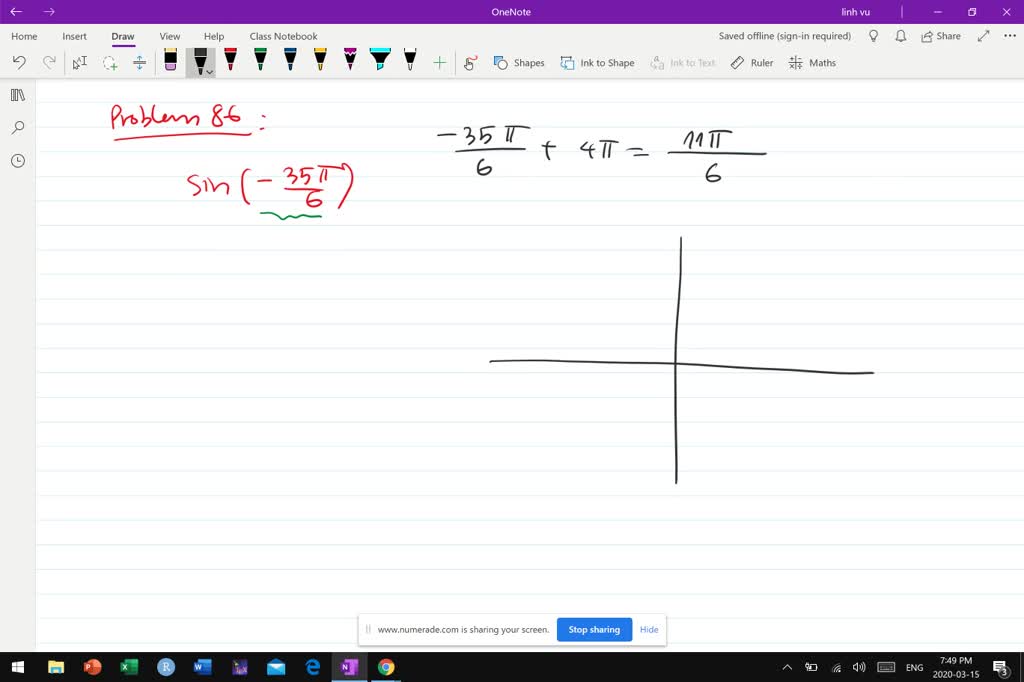Screen dimensions: 1024x682
Task: Click the Redo arrow icon
Action: coord(49,63)
